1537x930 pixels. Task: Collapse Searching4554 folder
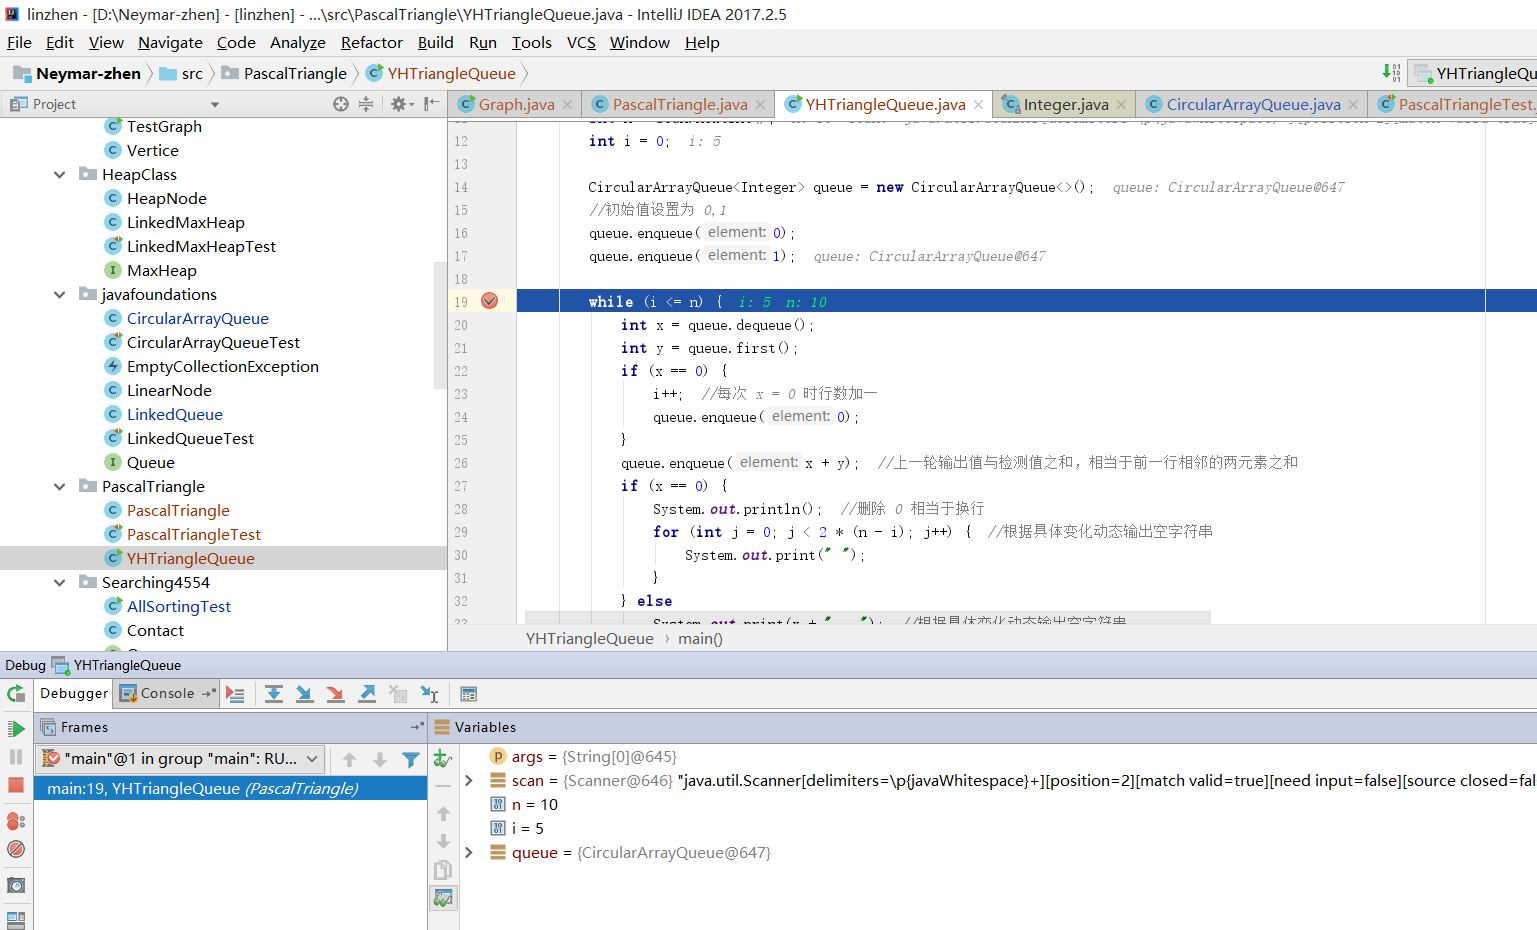click(60, 583)
